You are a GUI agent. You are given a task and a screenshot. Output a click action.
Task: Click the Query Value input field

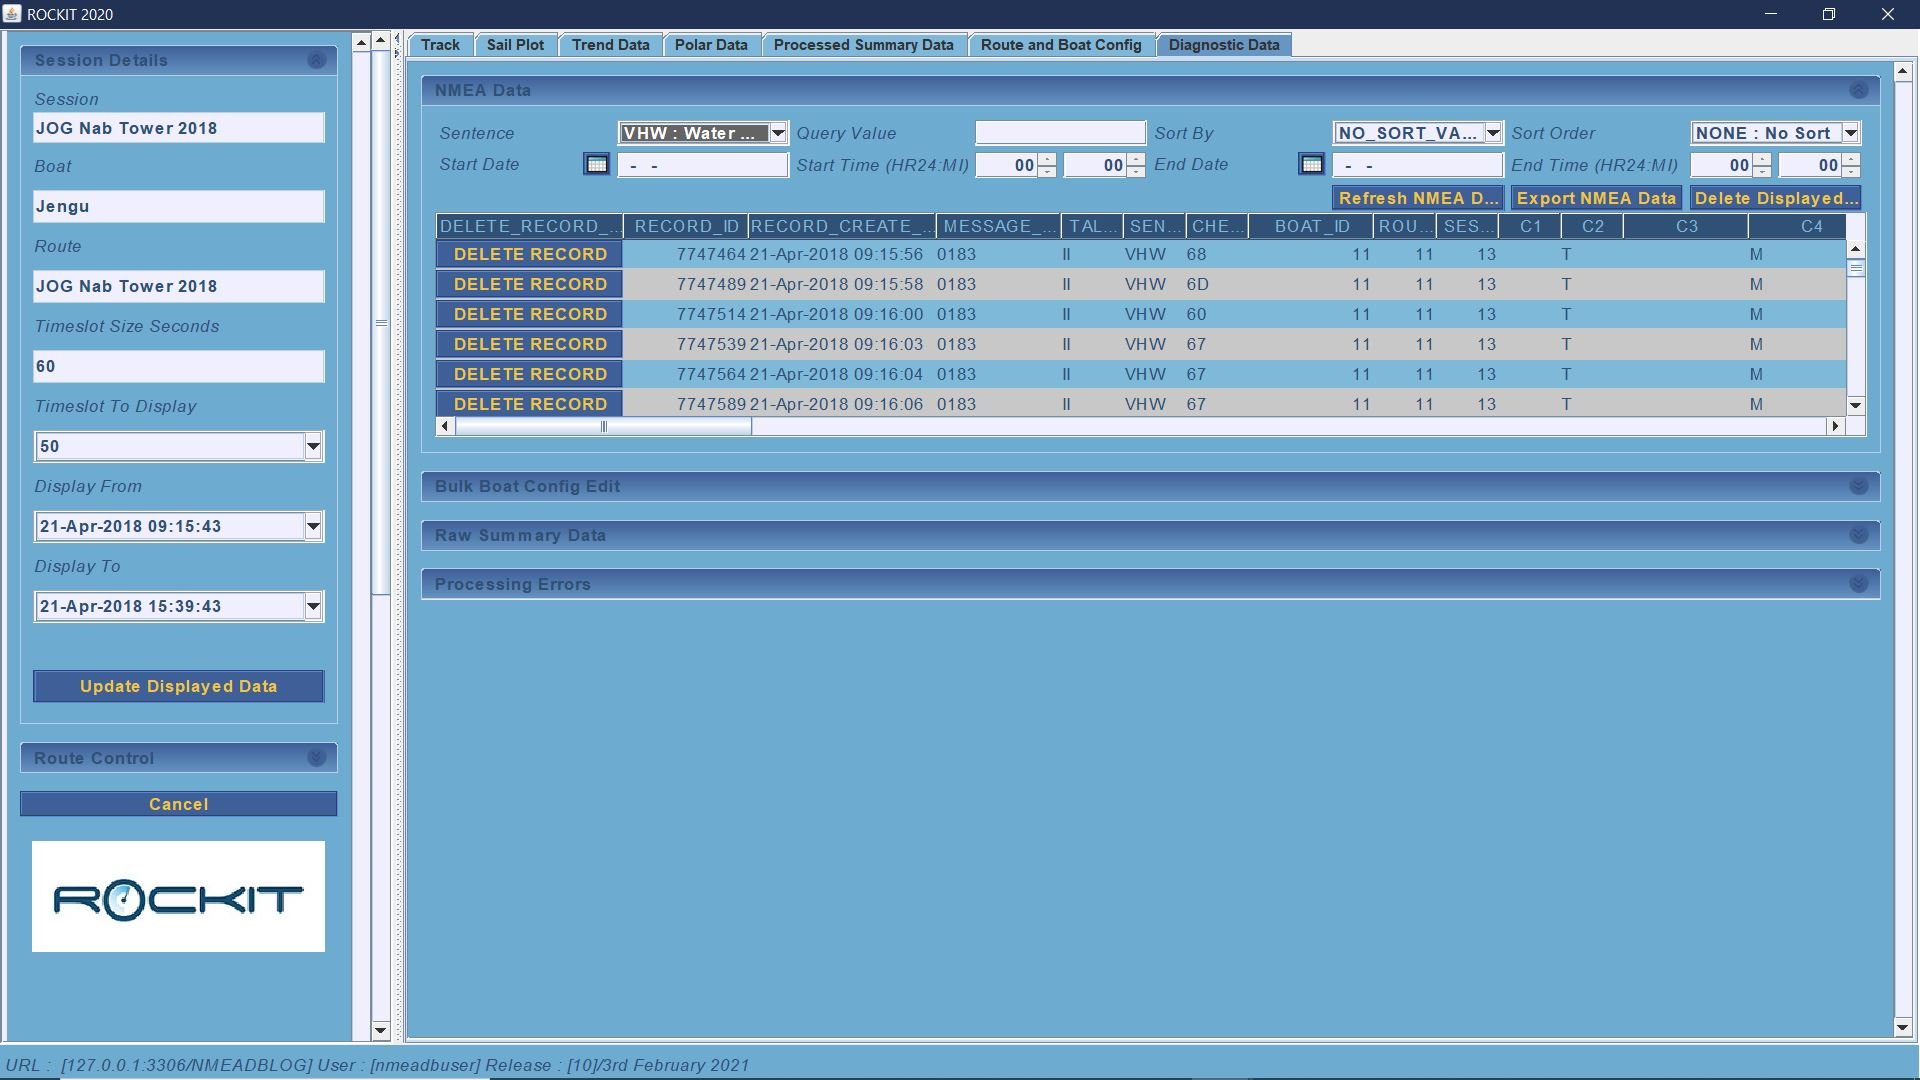click(x=1060, y=133)
